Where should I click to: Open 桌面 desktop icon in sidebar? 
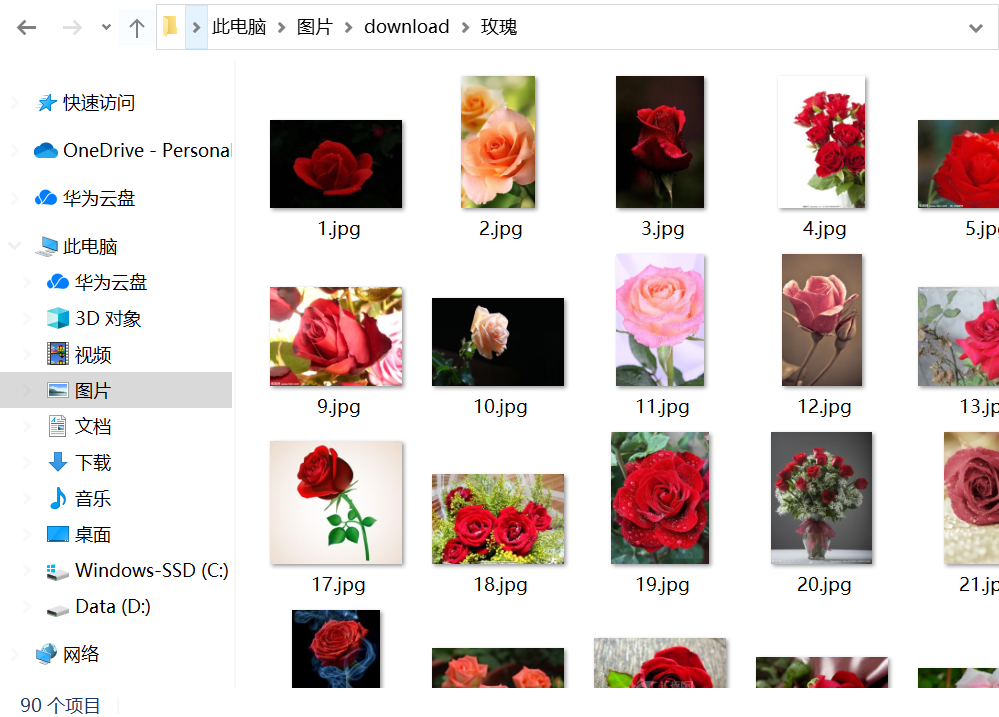pyautogui.click(x=57, y=534)
